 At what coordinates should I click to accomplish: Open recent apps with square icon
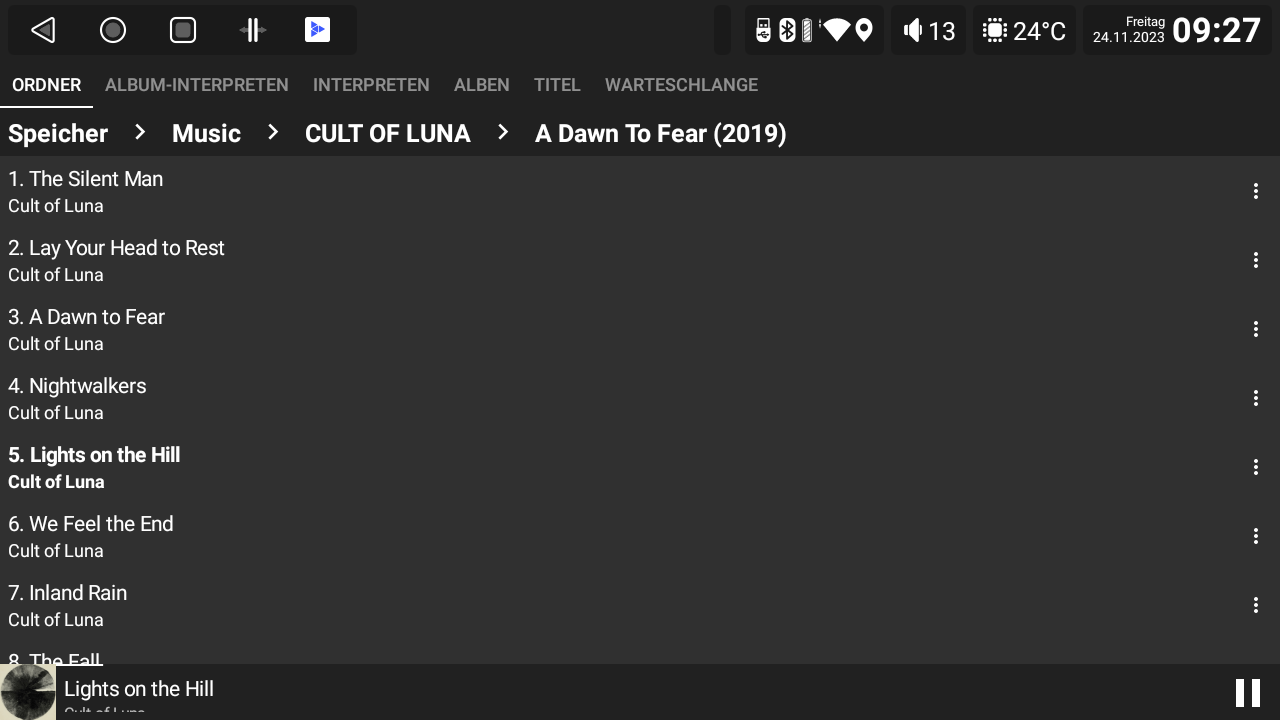pos(183,30)
